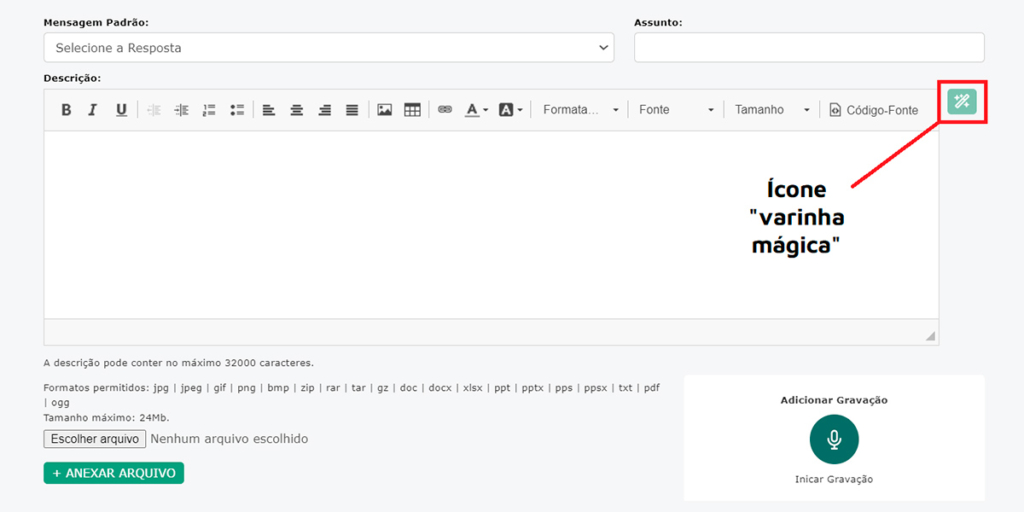Click the magic wand AI icon

click(x=962, y=101)
